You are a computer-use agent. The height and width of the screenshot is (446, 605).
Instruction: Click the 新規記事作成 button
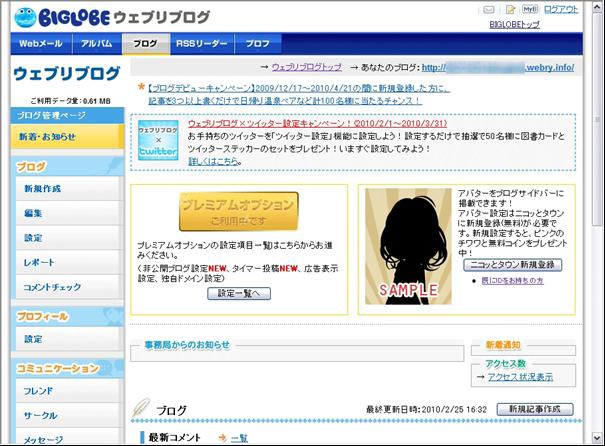(535, 409)
